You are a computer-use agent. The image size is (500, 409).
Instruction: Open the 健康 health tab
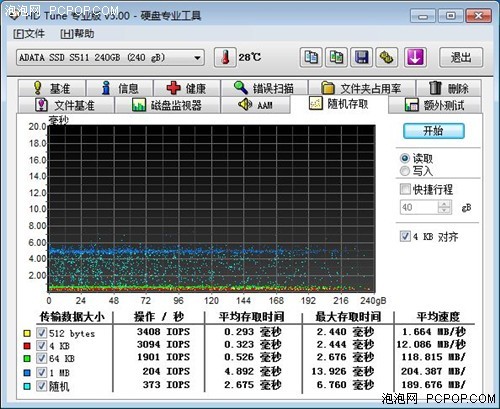(187, 88)
